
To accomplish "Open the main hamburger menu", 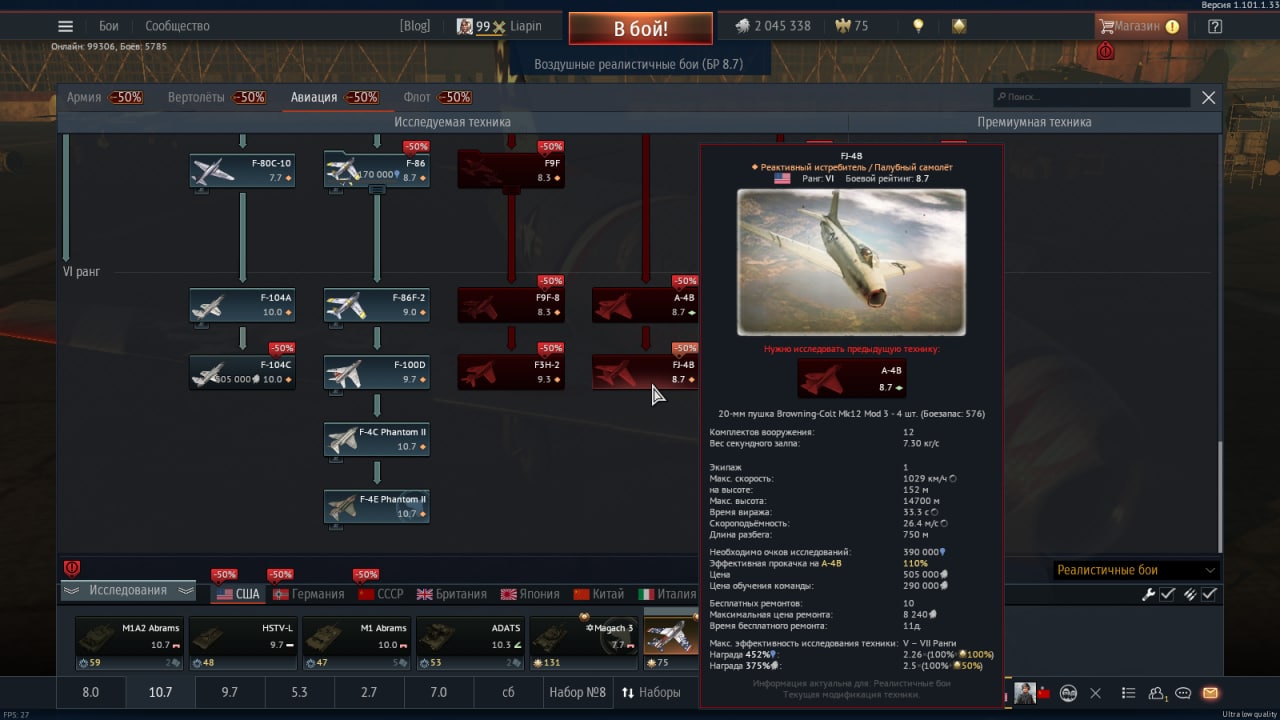I will (66, 27).
